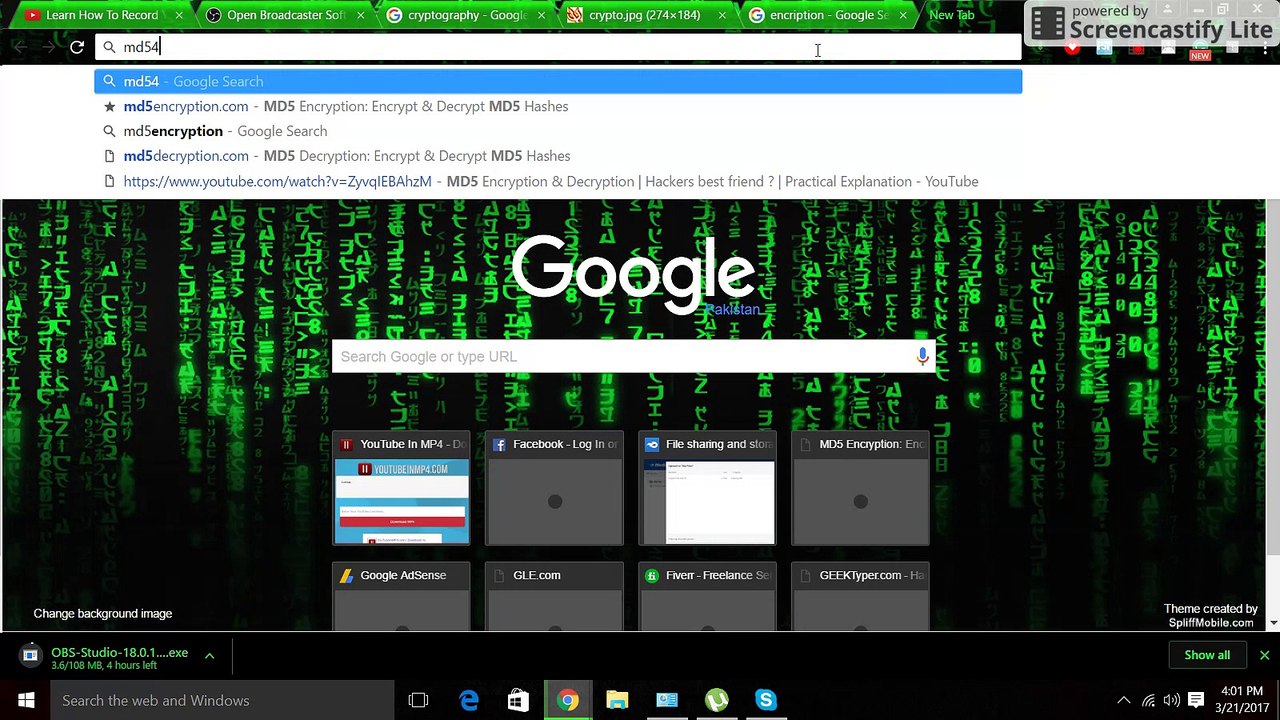The height and width of the screenshot is (720, 1280).
Task: Click the Chrome taskbar icon
Action: pyautogui.click(x=567, y=700)
